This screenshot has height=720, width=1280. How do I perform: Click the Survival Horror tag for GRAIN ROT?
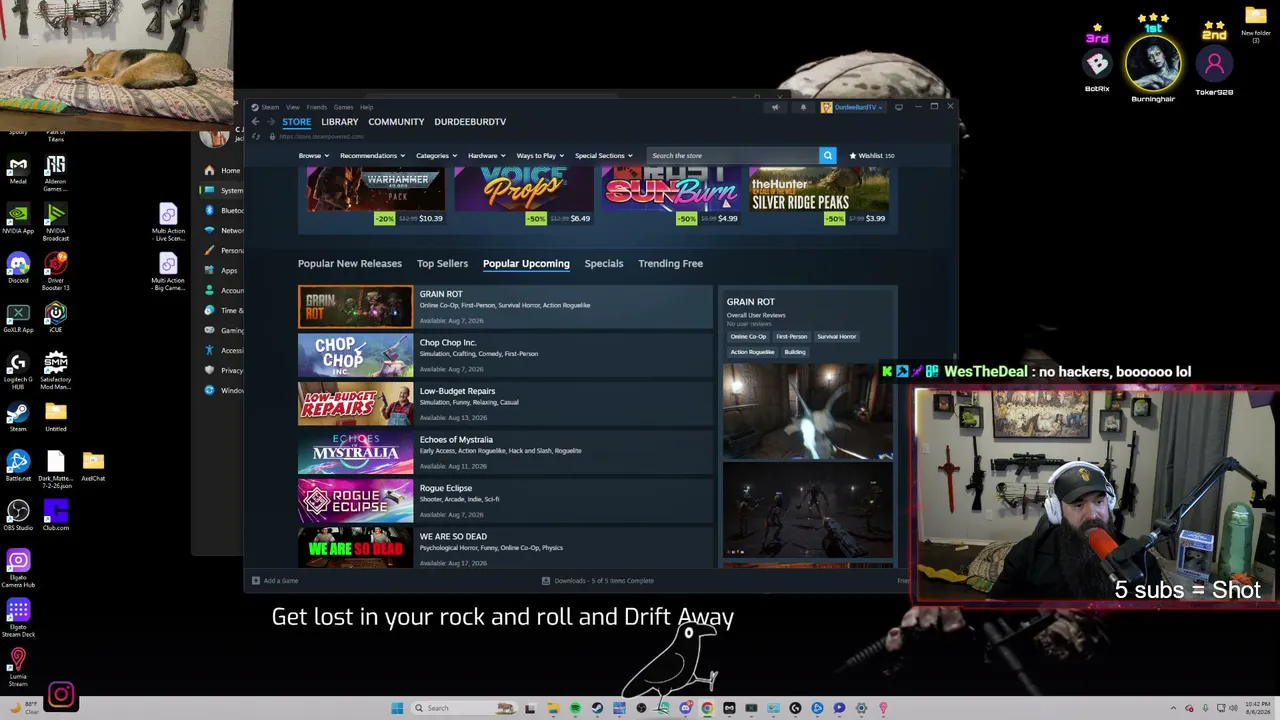(x=836, y=336)
